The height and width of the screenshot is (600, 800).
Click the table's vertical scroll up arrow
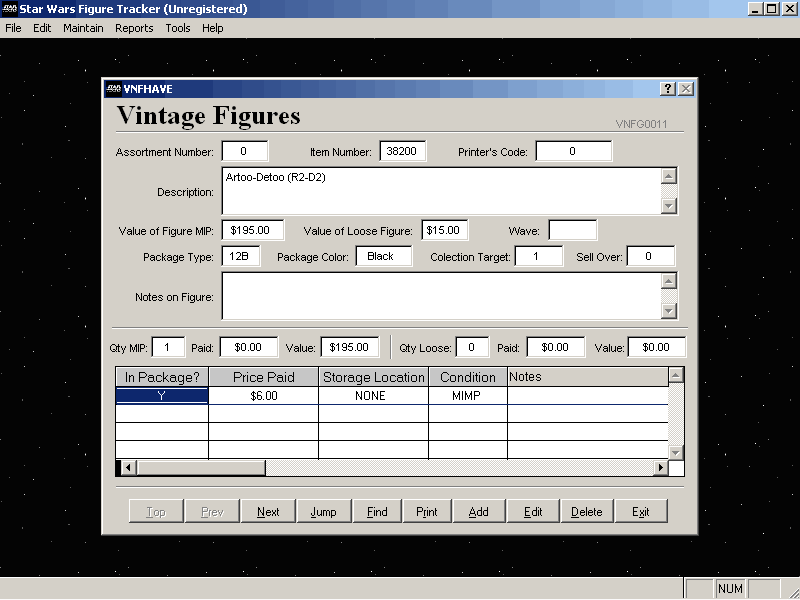coord(676,376)
